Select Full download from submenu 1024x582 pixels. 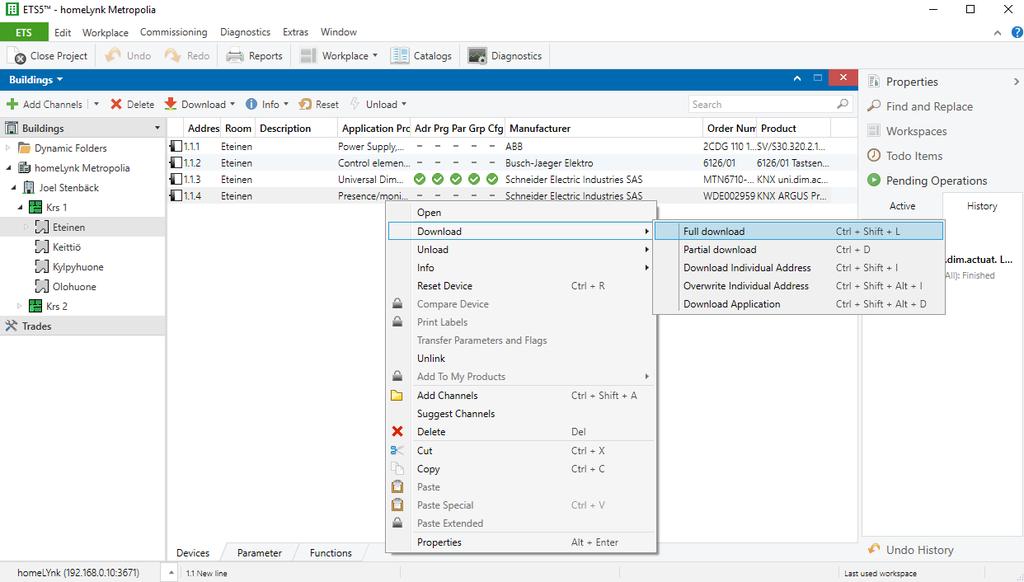(799, 231)
